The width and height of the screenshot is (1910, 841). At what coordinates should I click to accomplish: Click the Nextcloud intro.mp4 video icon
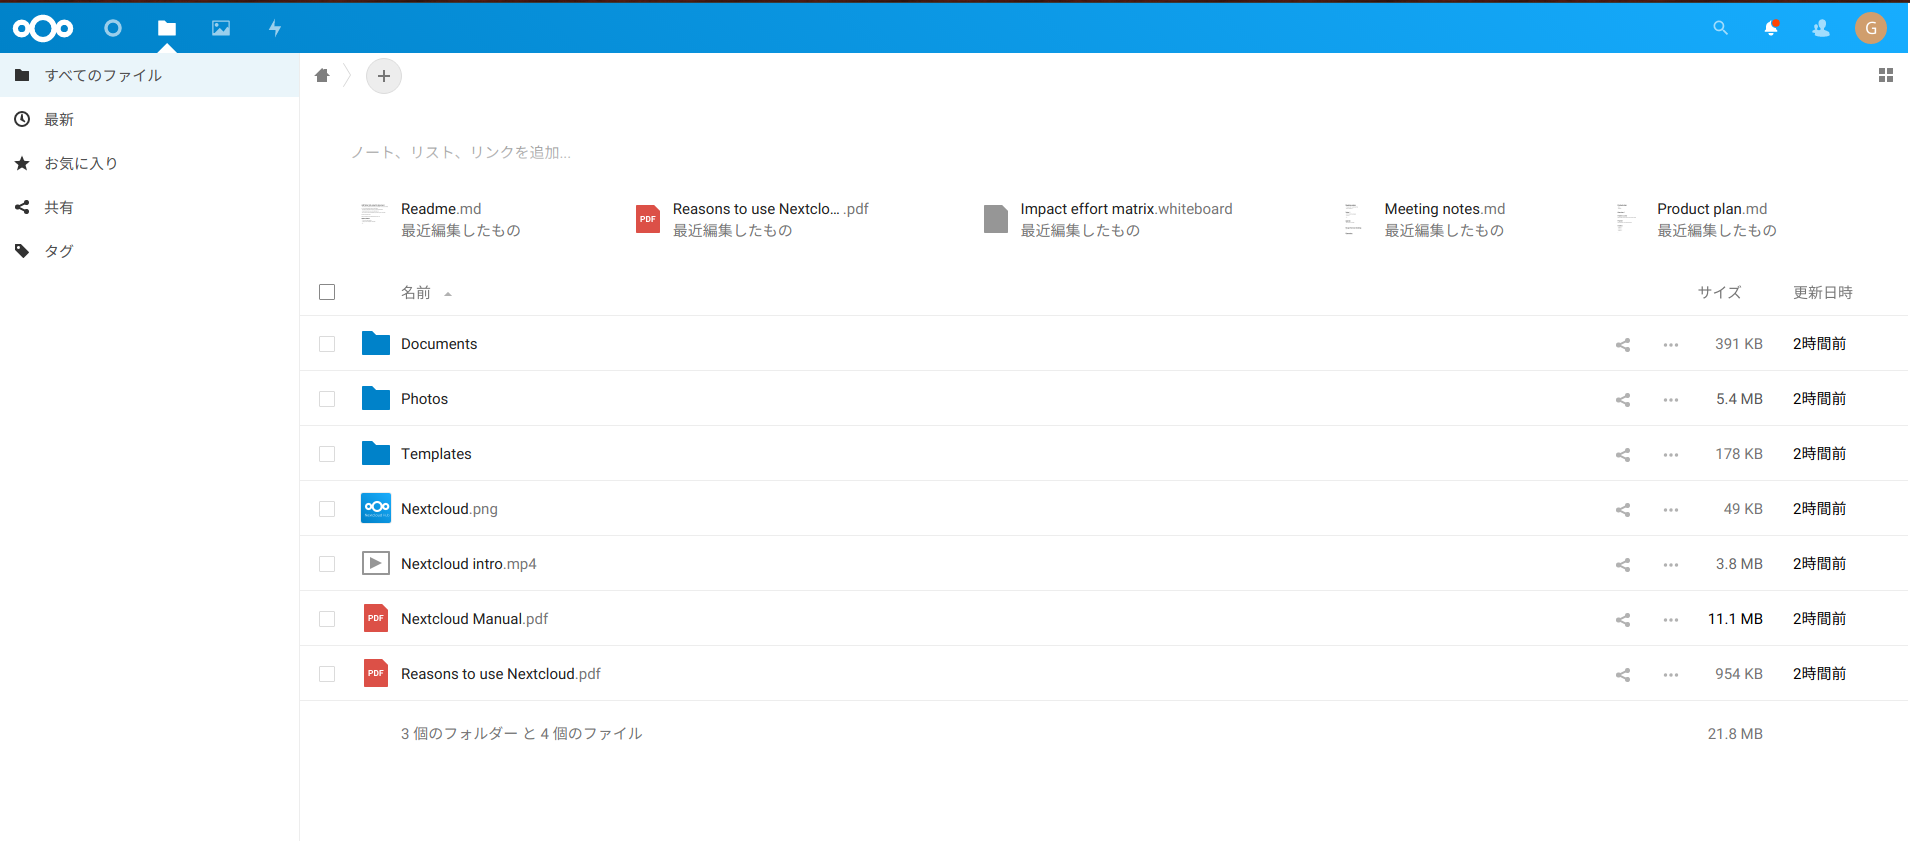[376, 563]
